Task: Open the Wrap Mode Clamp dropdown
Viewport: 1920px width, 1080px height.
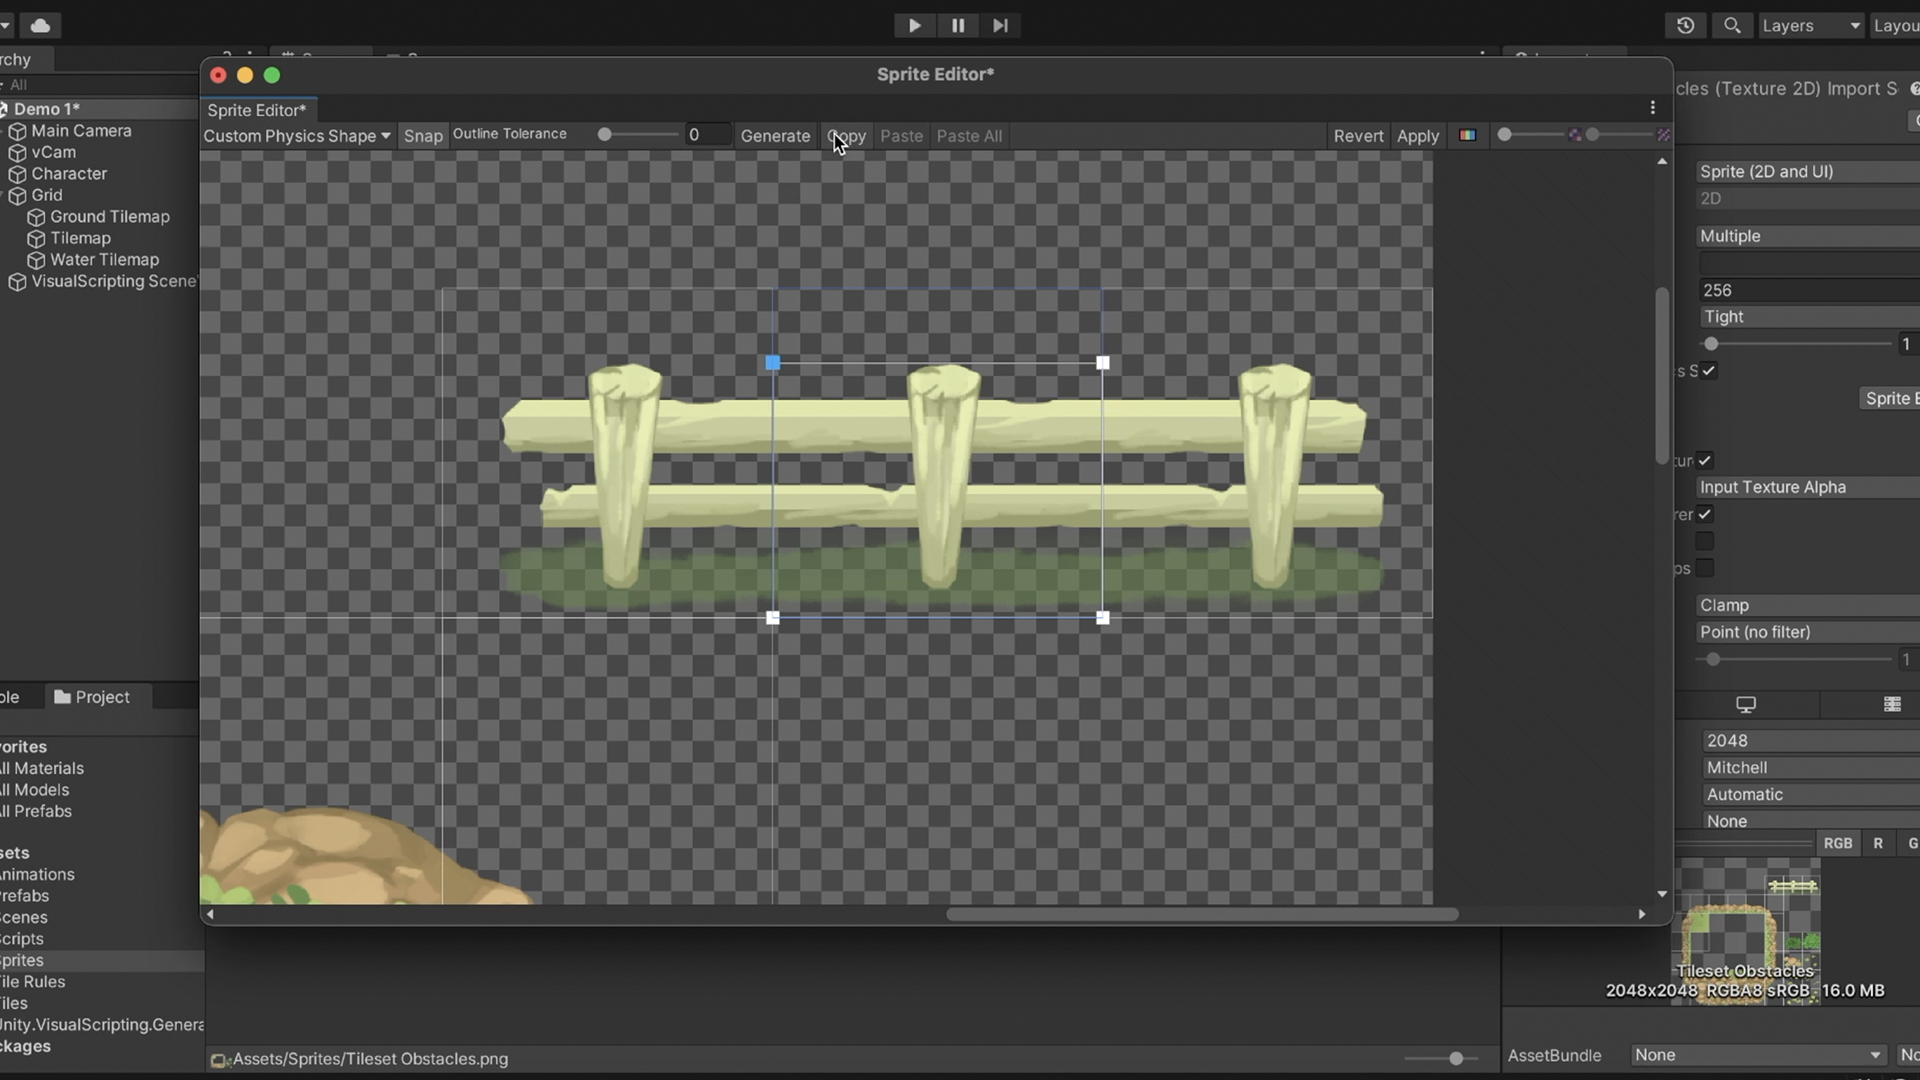Action: [x=1808, y=605]
